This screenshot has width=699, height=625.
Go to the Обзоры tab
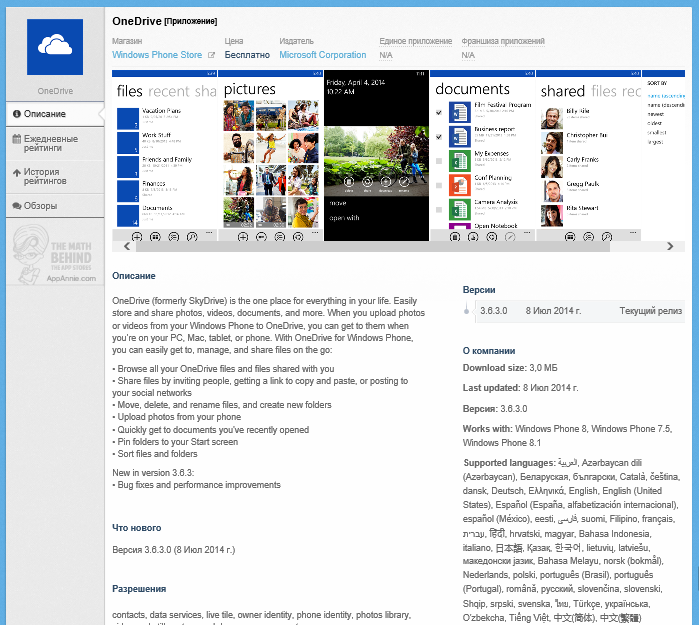(x=55, y=206)
